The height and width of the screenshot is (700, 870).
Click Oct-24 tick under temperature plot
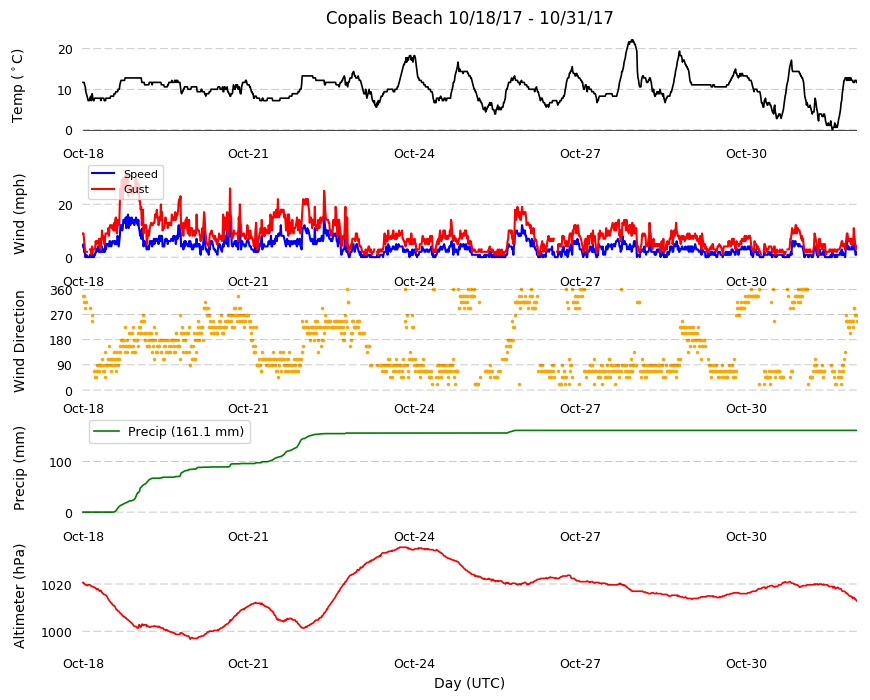(414, 154)
